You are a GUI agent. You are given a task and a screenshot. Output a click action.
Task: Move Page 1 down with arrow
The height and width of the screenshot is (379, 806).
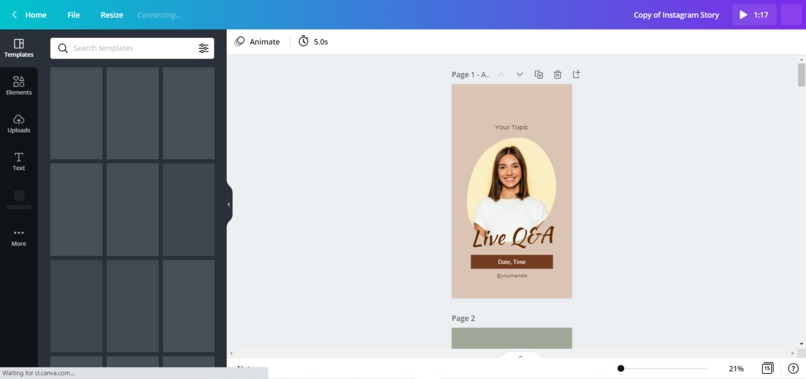click(x=520, y=75)
